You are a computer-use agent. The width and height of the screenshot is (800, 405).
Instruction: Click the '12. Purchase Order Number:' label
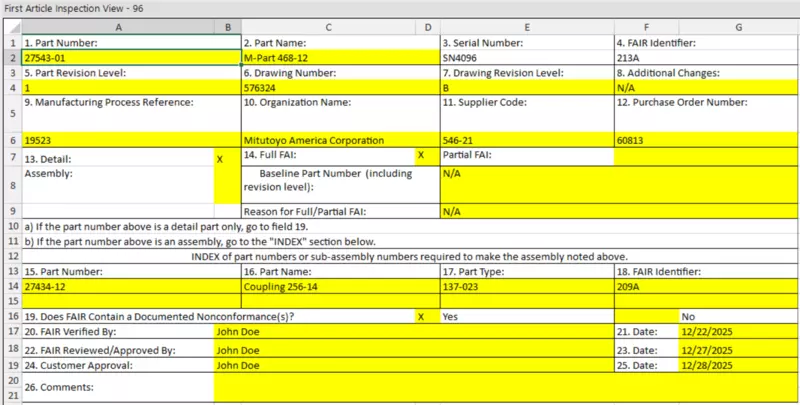pos(682,103)
